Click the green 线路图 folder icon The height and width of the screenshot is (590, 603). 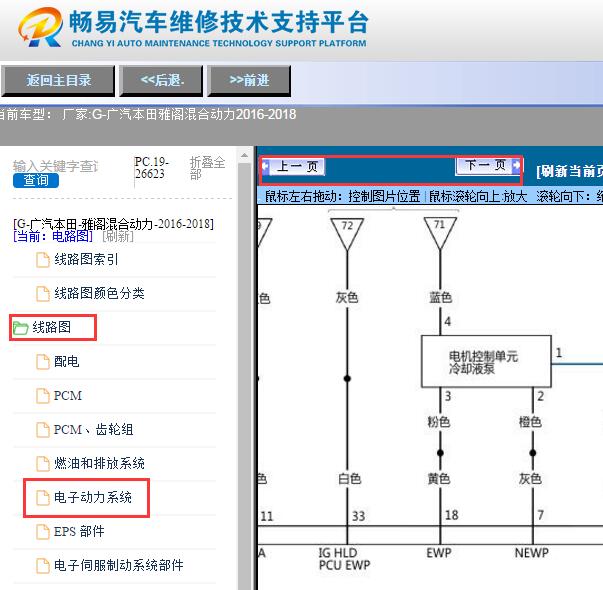20,328
